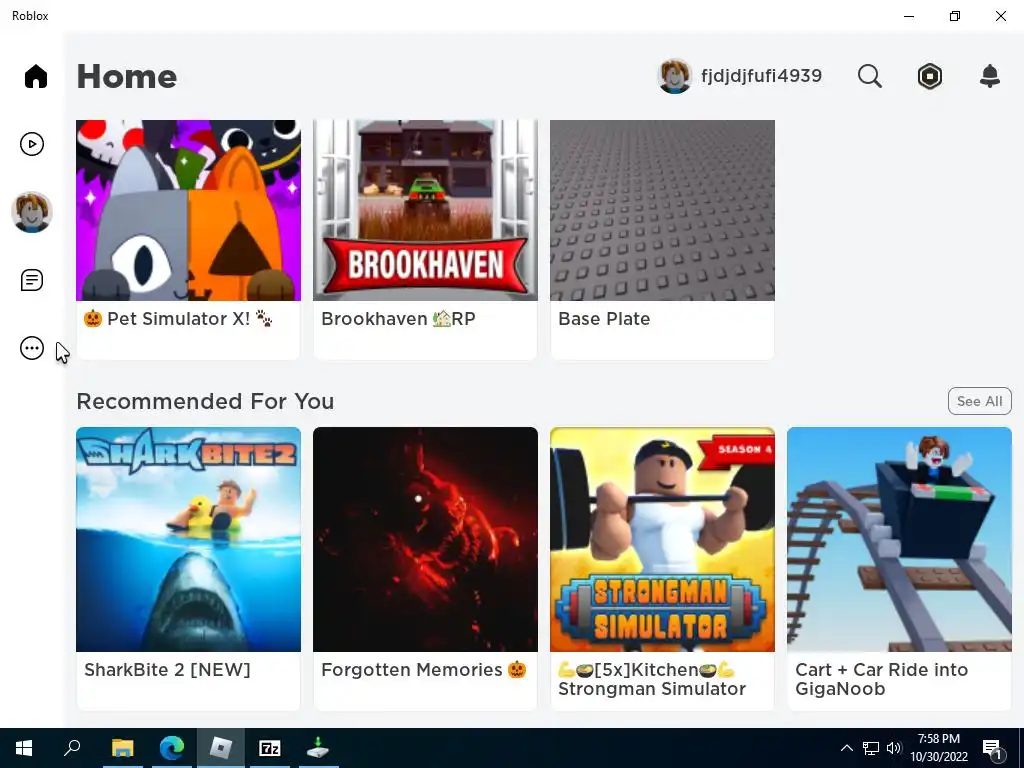Click the "SharkBite 2 [NEW]" title text

tap(167, 670)
